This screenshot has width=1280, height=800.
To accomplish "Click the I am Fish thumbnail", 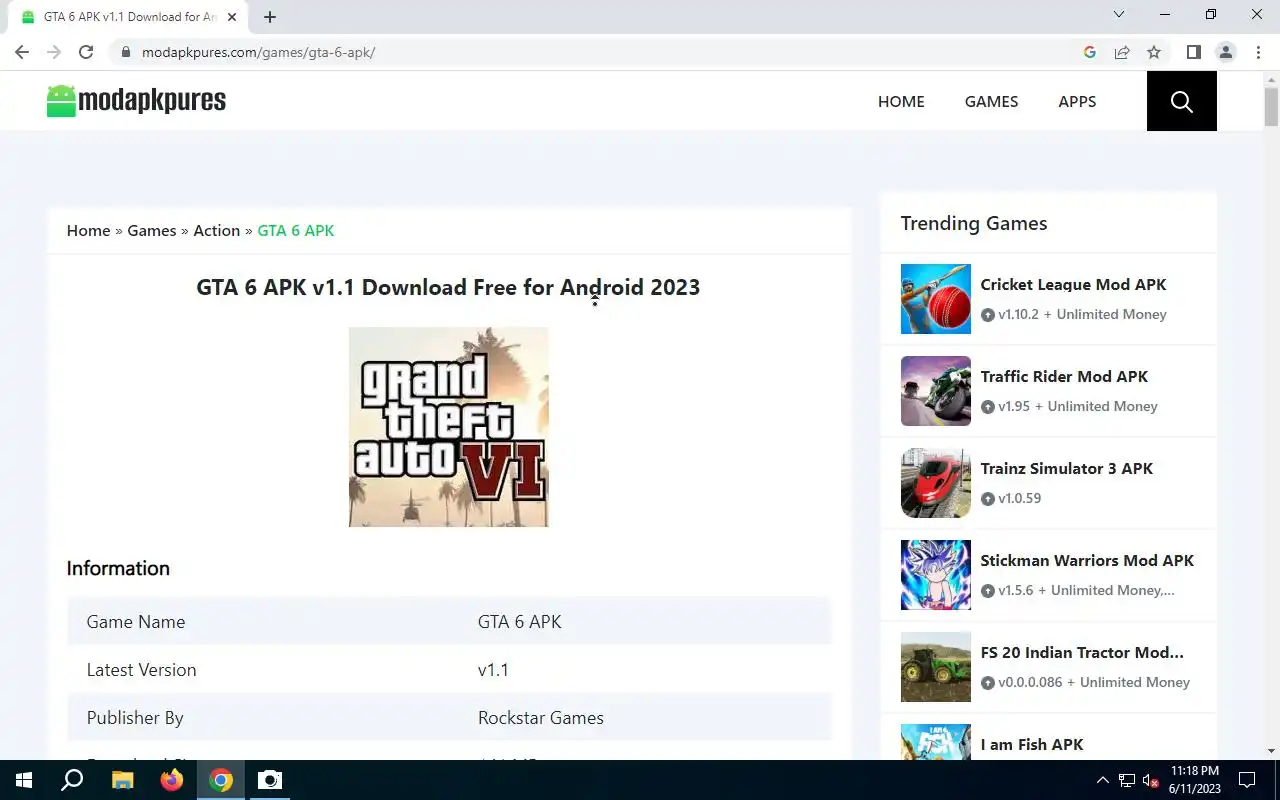I will (x=935, y=741).
